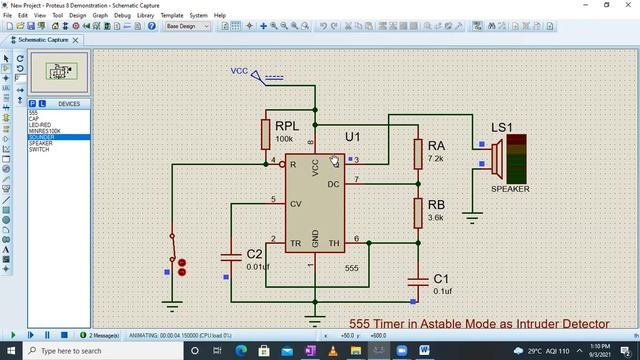Select the 2D Graphics Symbols tool
This screenshot has width=640, height=360.
(x=6, y=259)
